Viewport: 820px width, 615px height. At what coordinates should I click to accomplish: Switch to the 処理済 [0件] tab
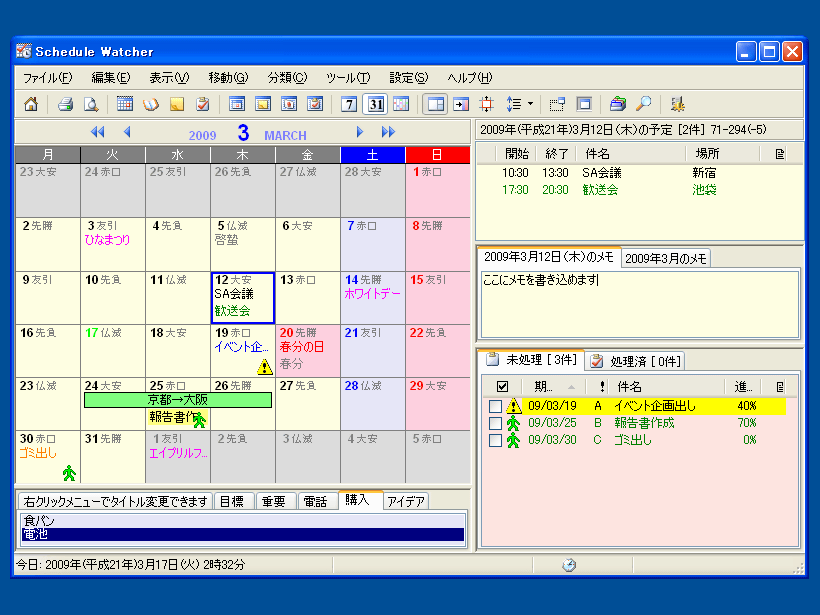click(636, 361)
